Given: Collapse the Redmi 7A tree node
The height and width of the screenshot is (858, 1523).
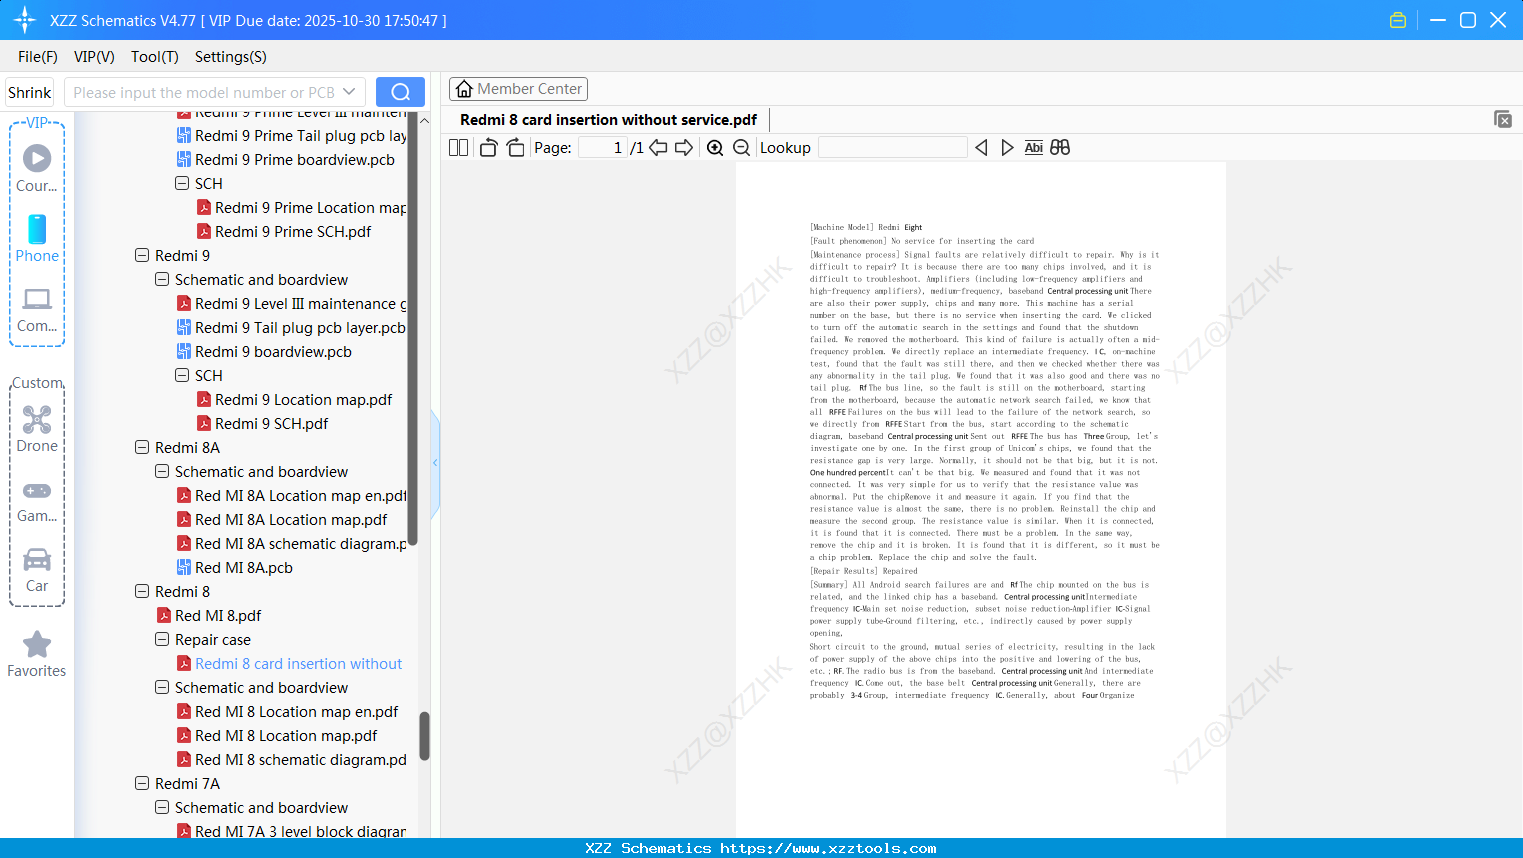Looking at the screenshot, I should point(142,783).
